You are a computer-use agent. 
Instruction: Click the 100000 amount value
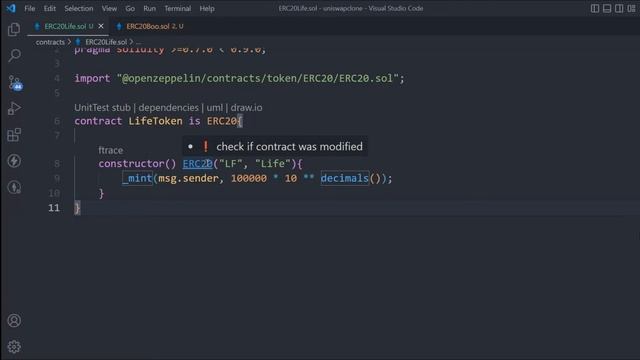point(249,178)
